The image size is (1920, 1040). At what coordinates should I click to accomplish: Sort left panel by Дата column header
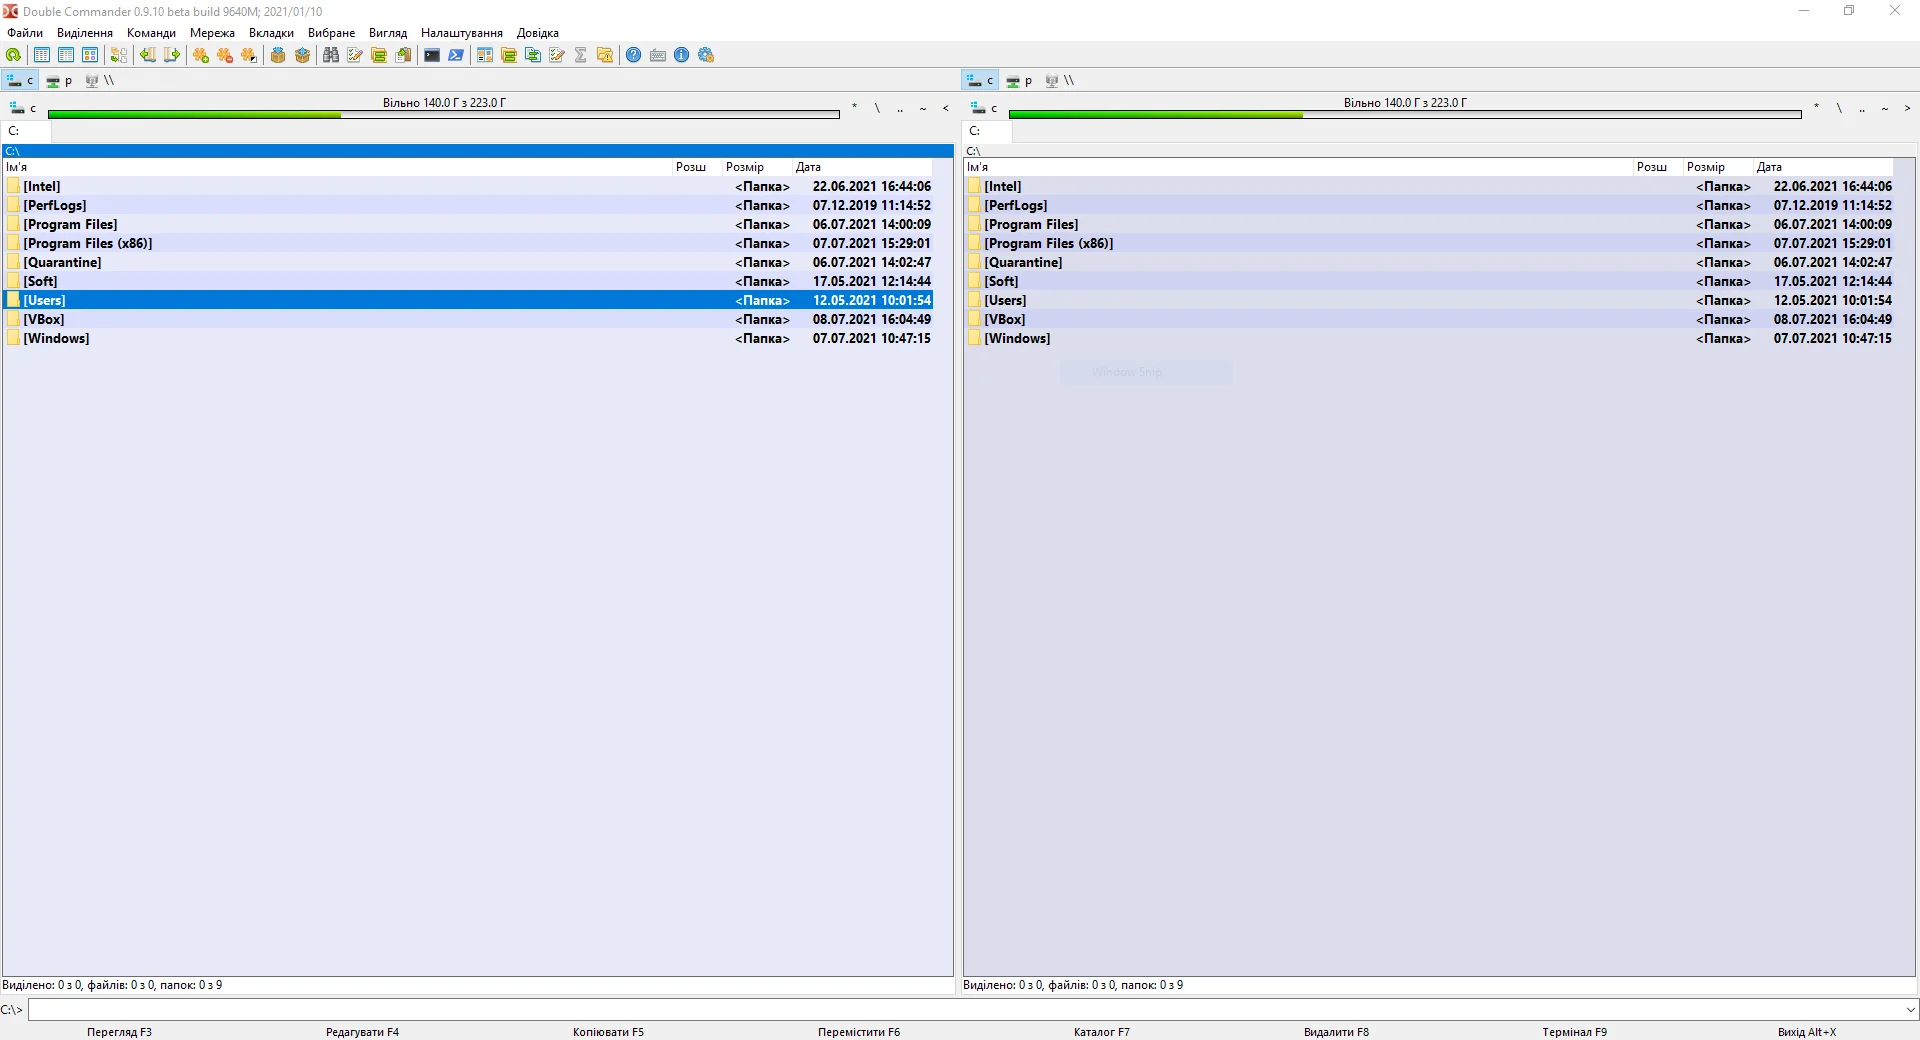click(x=862, y=167)
